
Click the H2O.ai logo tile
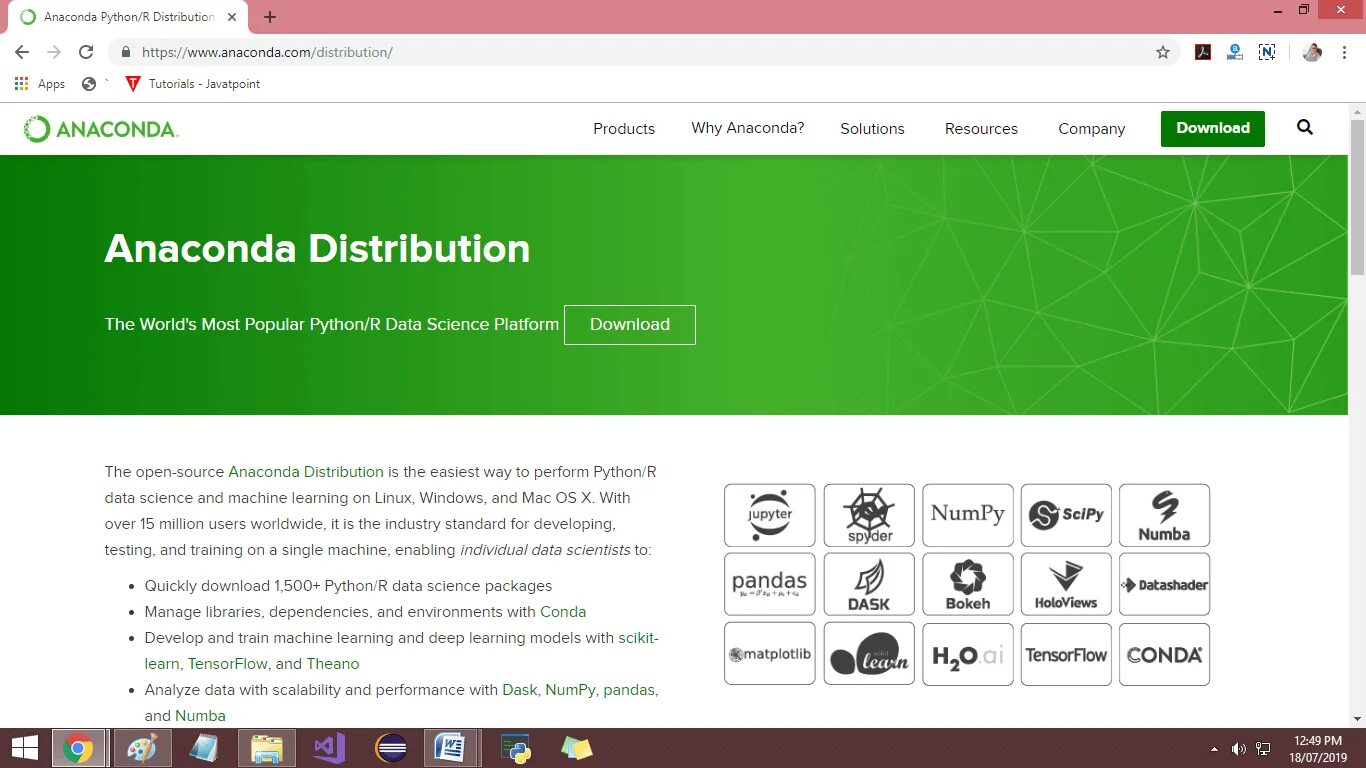tap(968, 654)
